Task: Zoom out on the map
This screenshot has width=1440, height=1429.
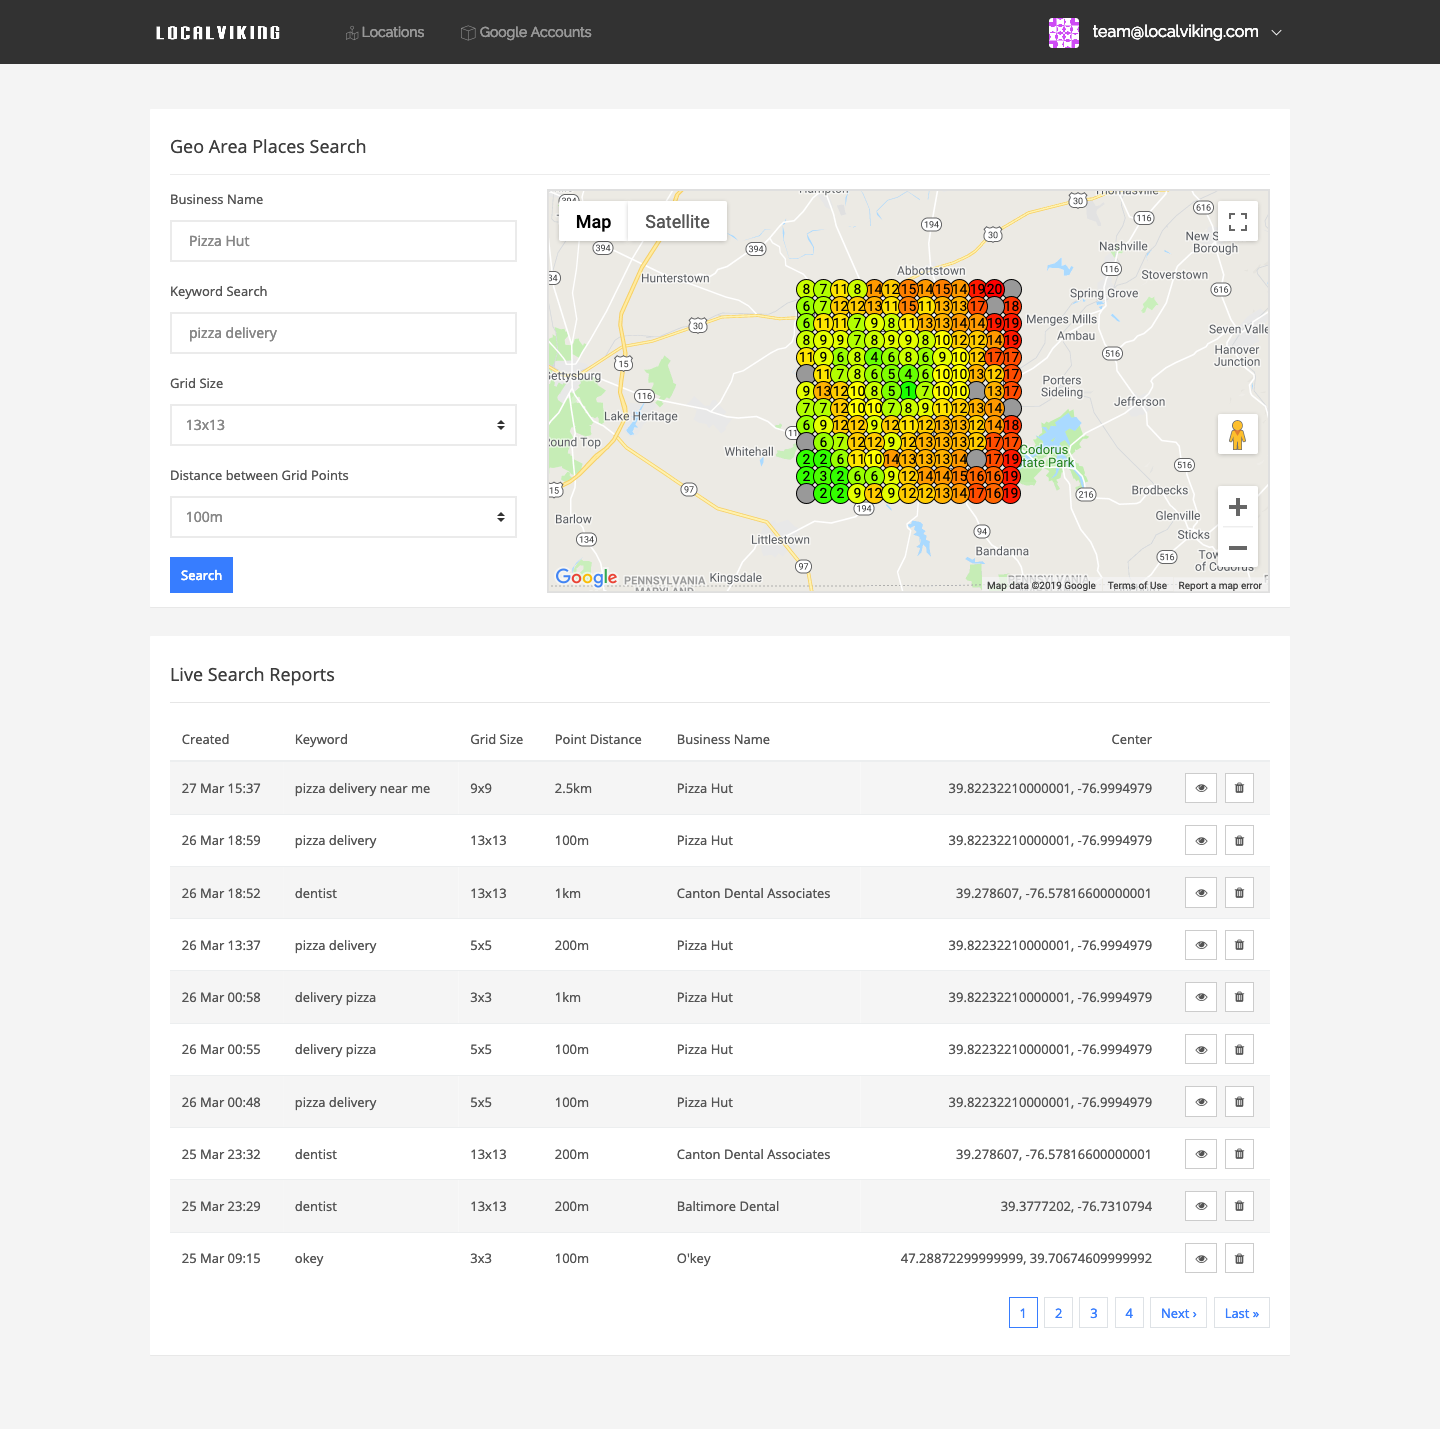Action: [1238, 548]
